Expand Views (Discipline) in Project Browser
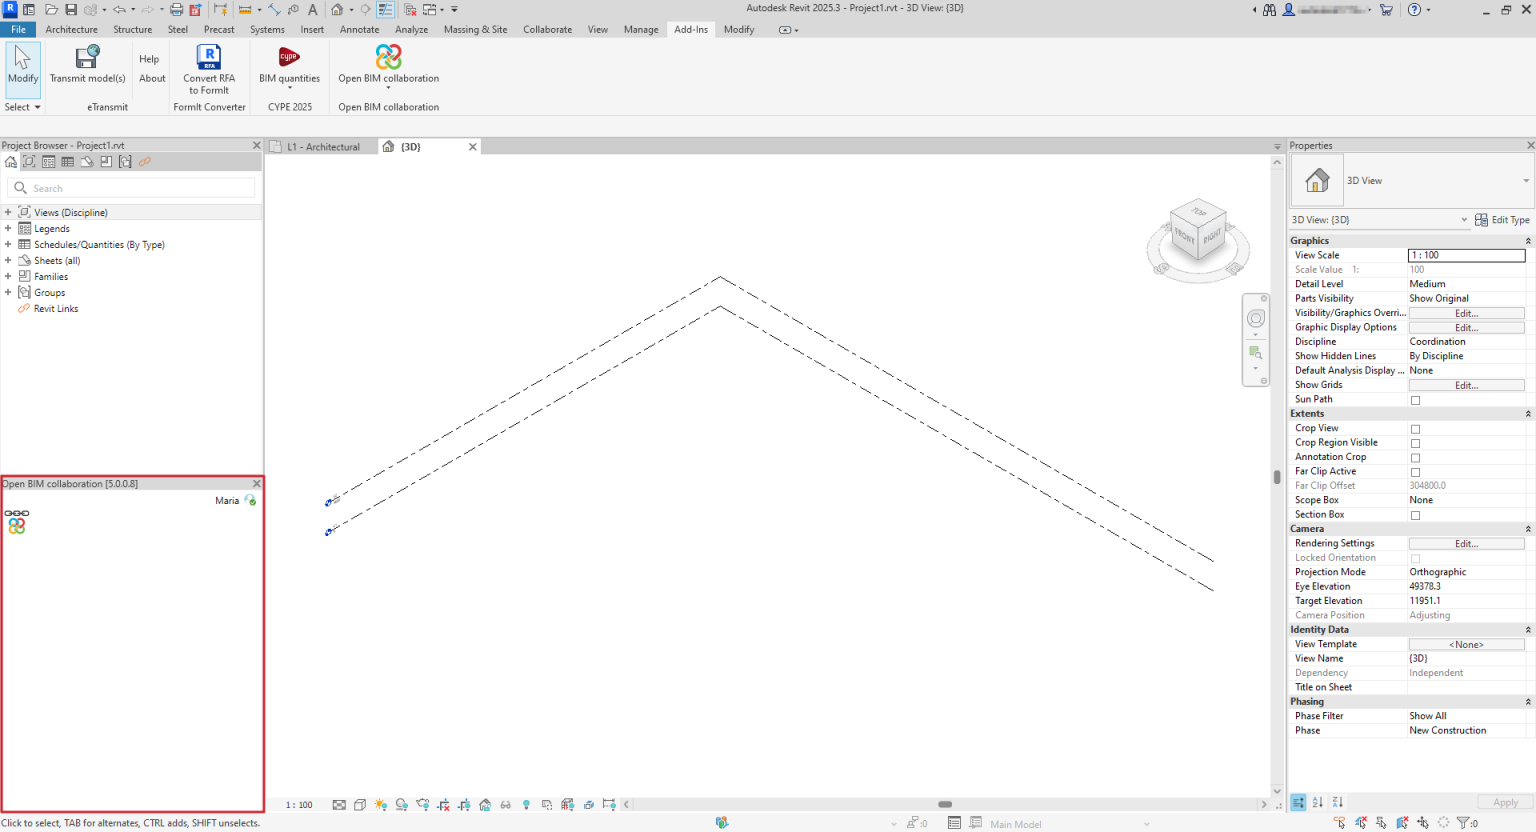Image resolution: width=1536 pixels, height=832 pixels. click(x=8, y=212)
